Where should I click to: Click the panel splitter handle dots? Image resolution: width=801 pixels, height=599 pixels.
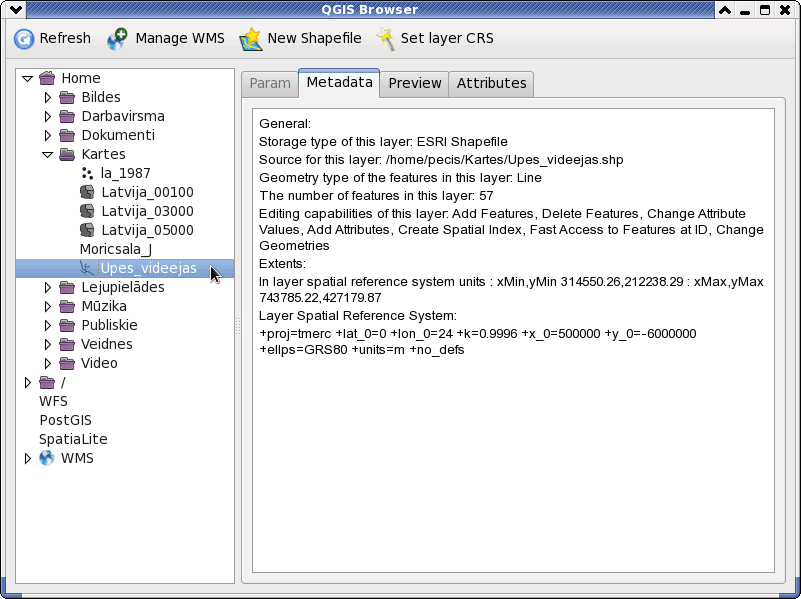pyautogui.click(x=238, y=326)
